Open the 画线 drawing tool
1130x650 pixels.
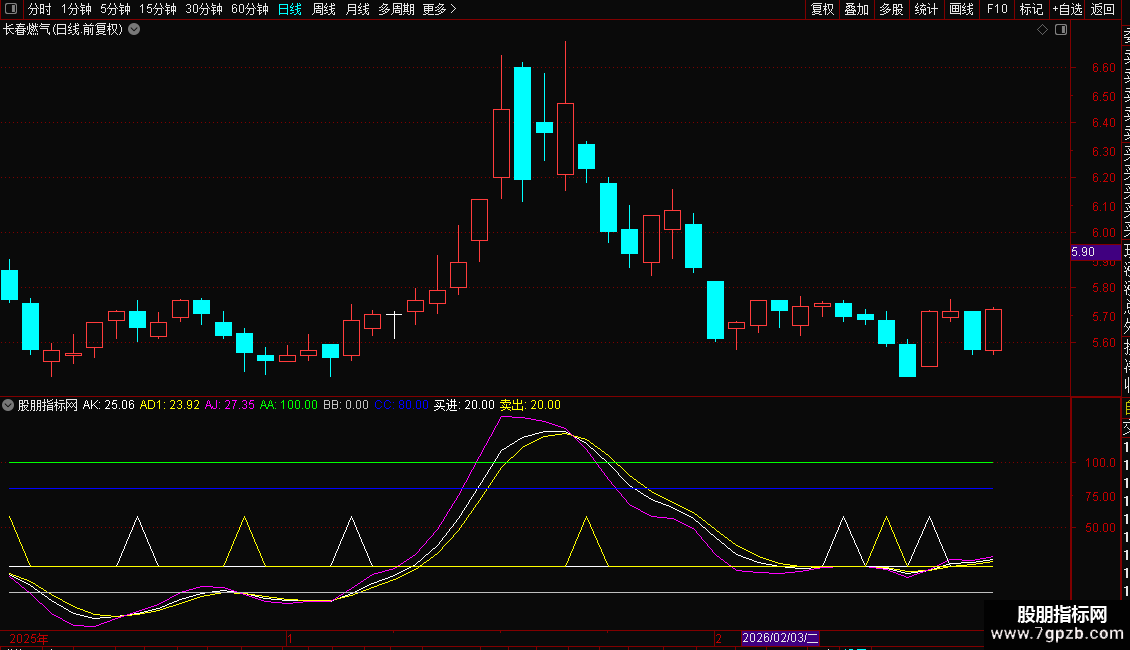(961, 9)
